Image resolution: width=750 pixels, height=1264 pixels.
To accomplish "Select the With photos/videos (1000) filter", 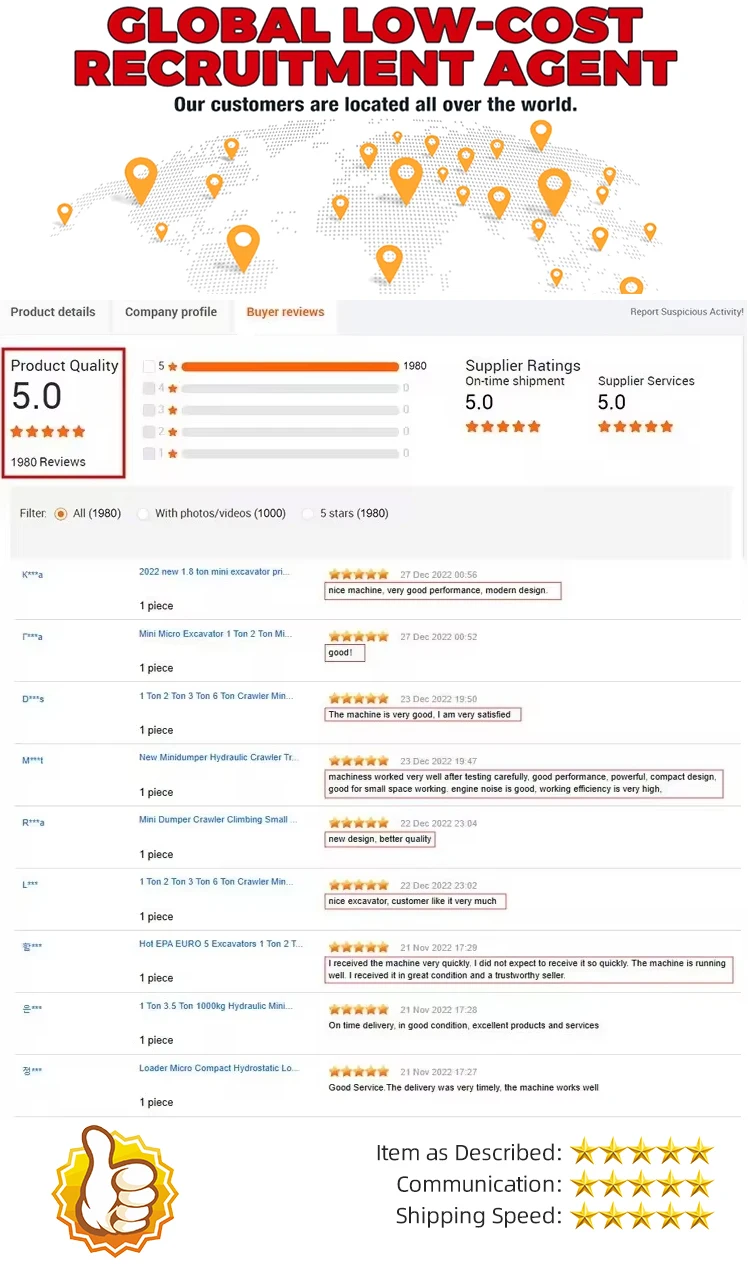I will [144, 514].
